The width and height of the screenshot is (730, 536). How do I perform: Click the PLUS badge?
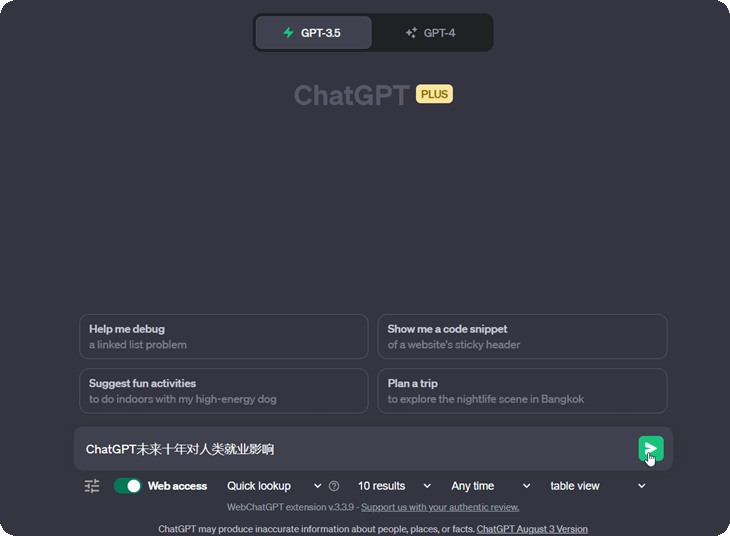tap(434, 94)
